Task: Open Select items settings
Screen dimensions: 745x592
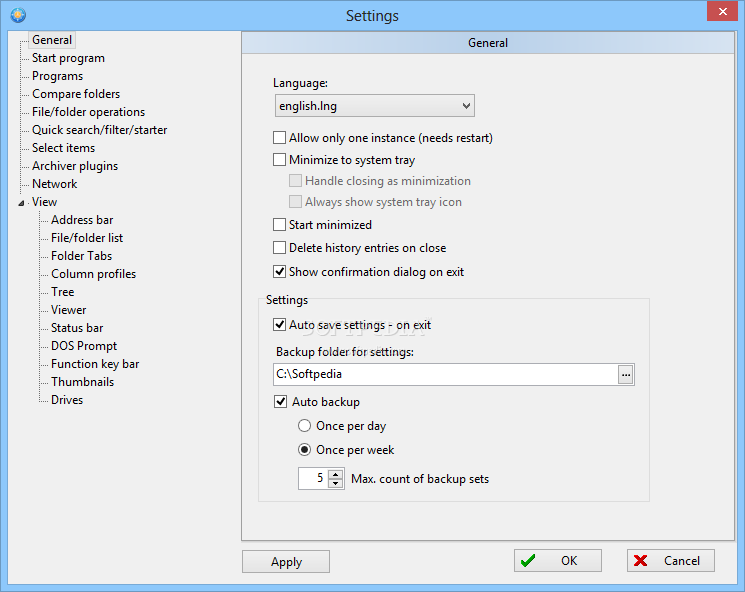Action: pos(64,148)
